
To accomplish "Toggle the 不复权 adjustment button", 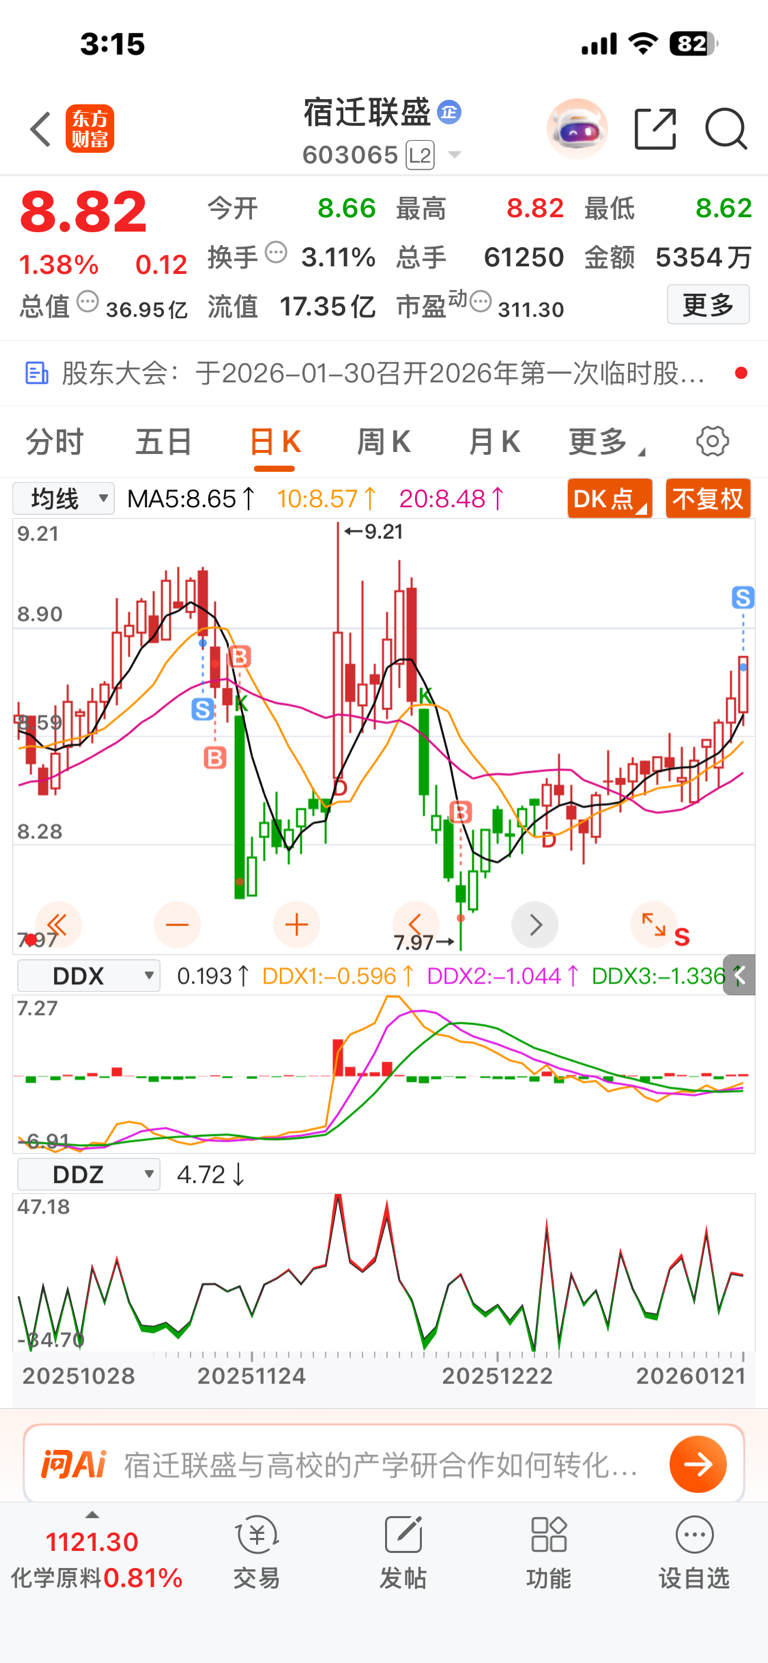I will point(708,498).
